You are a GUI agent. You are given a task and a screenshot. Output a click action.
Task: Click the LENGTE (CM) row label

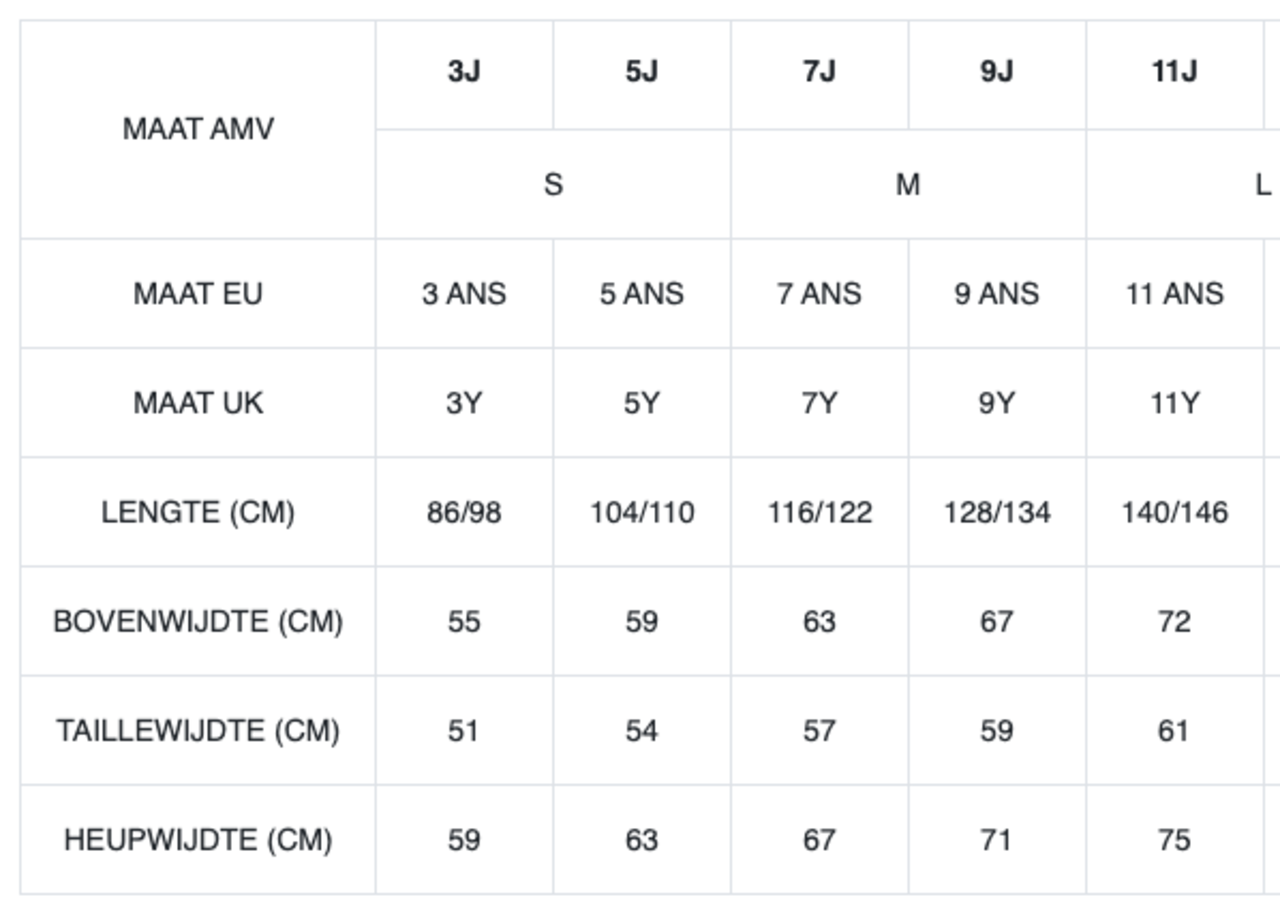pos(198,512)
